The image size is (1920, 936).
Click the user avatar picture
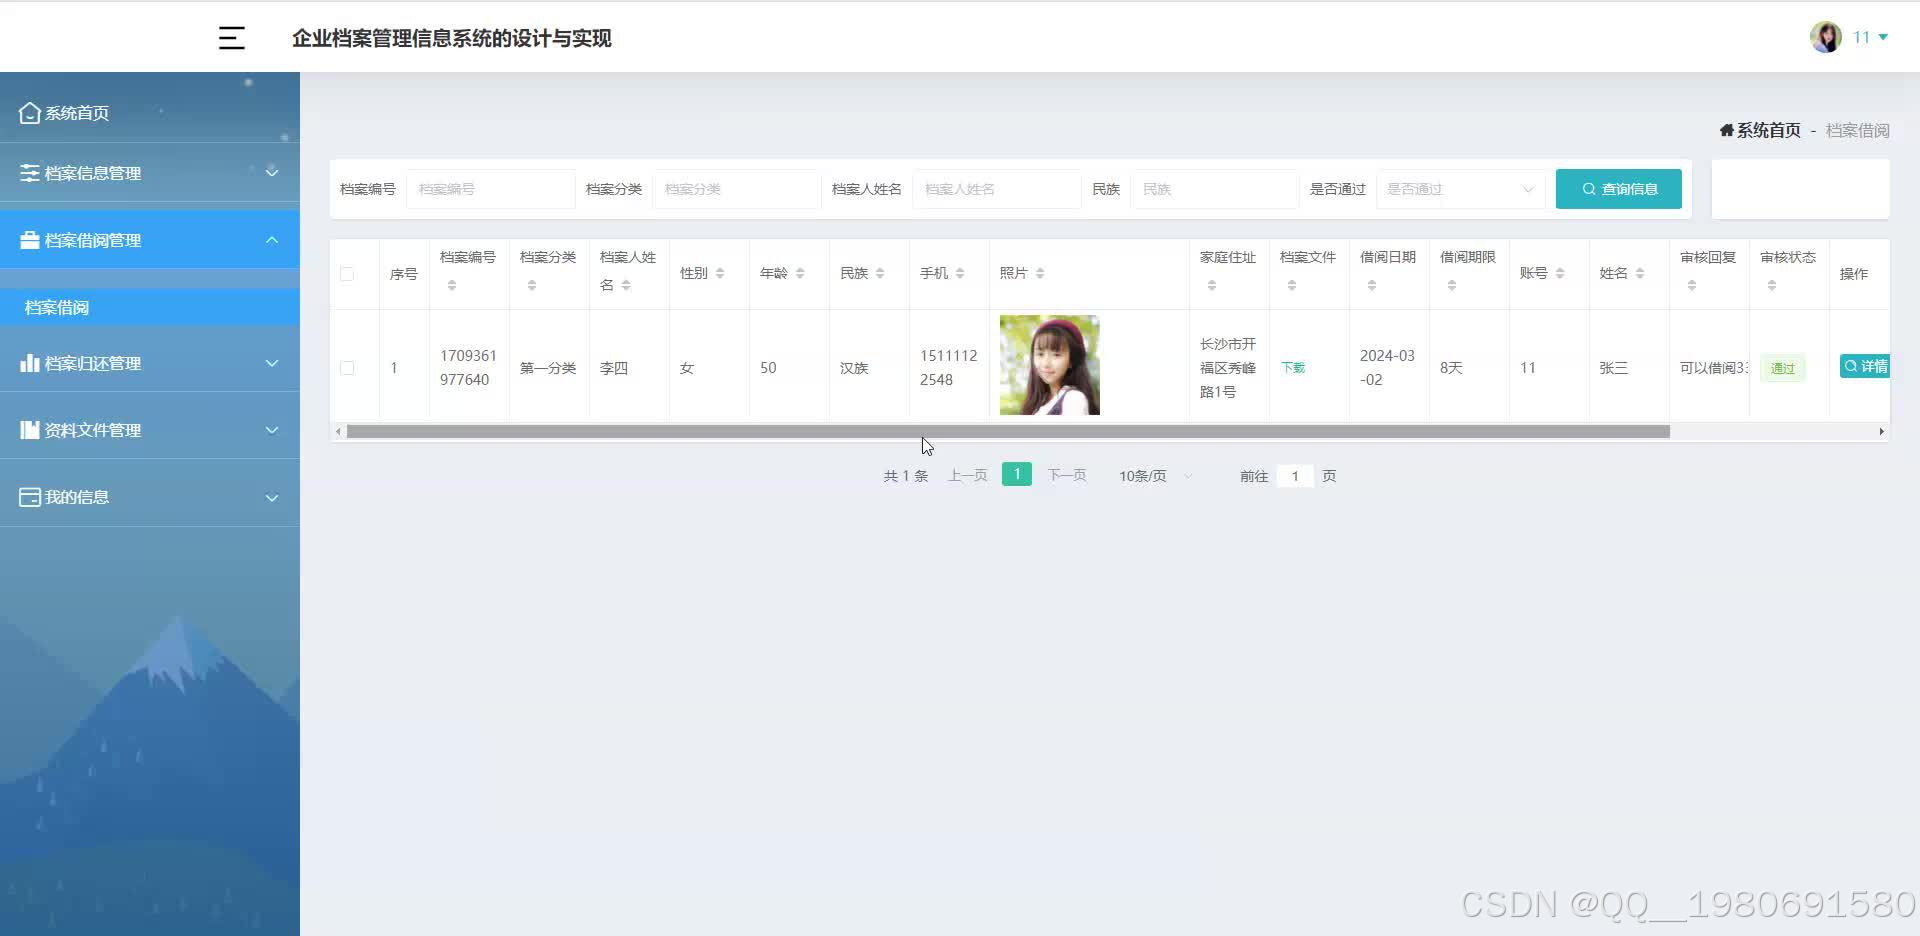tap(1826, 37)
